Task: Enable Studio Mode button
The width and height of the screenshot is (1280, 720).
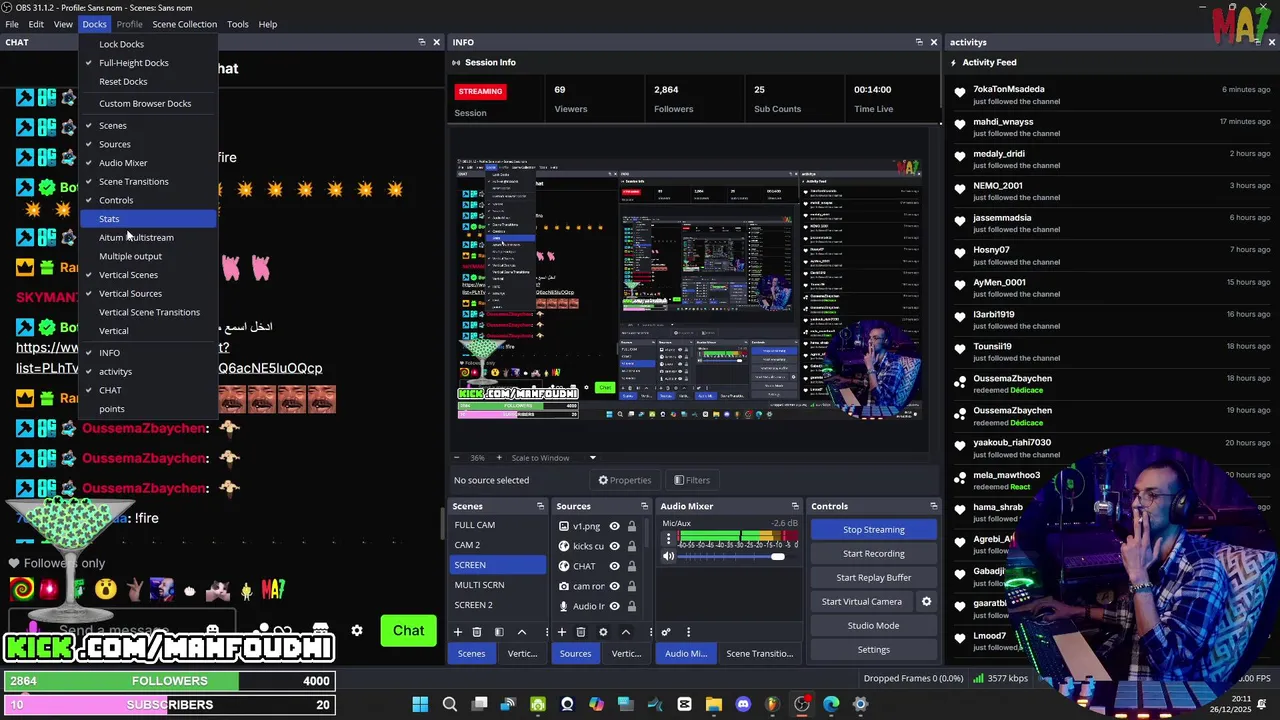Action: tap(874, 625)
